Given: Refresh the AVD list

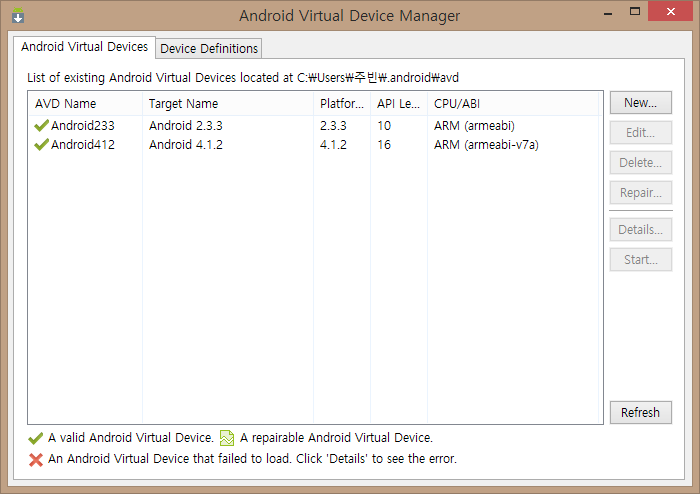Looking at the screenshot, I should pyautogui.click(x=641, y=412).
